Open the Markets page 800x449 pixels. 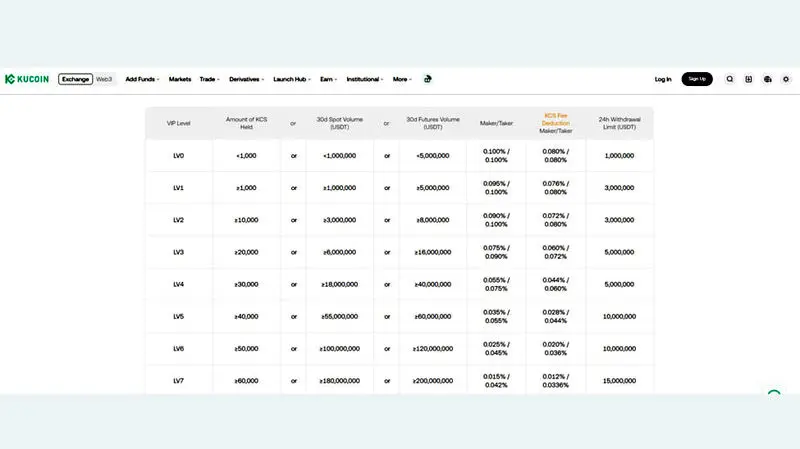click(180, 79)
